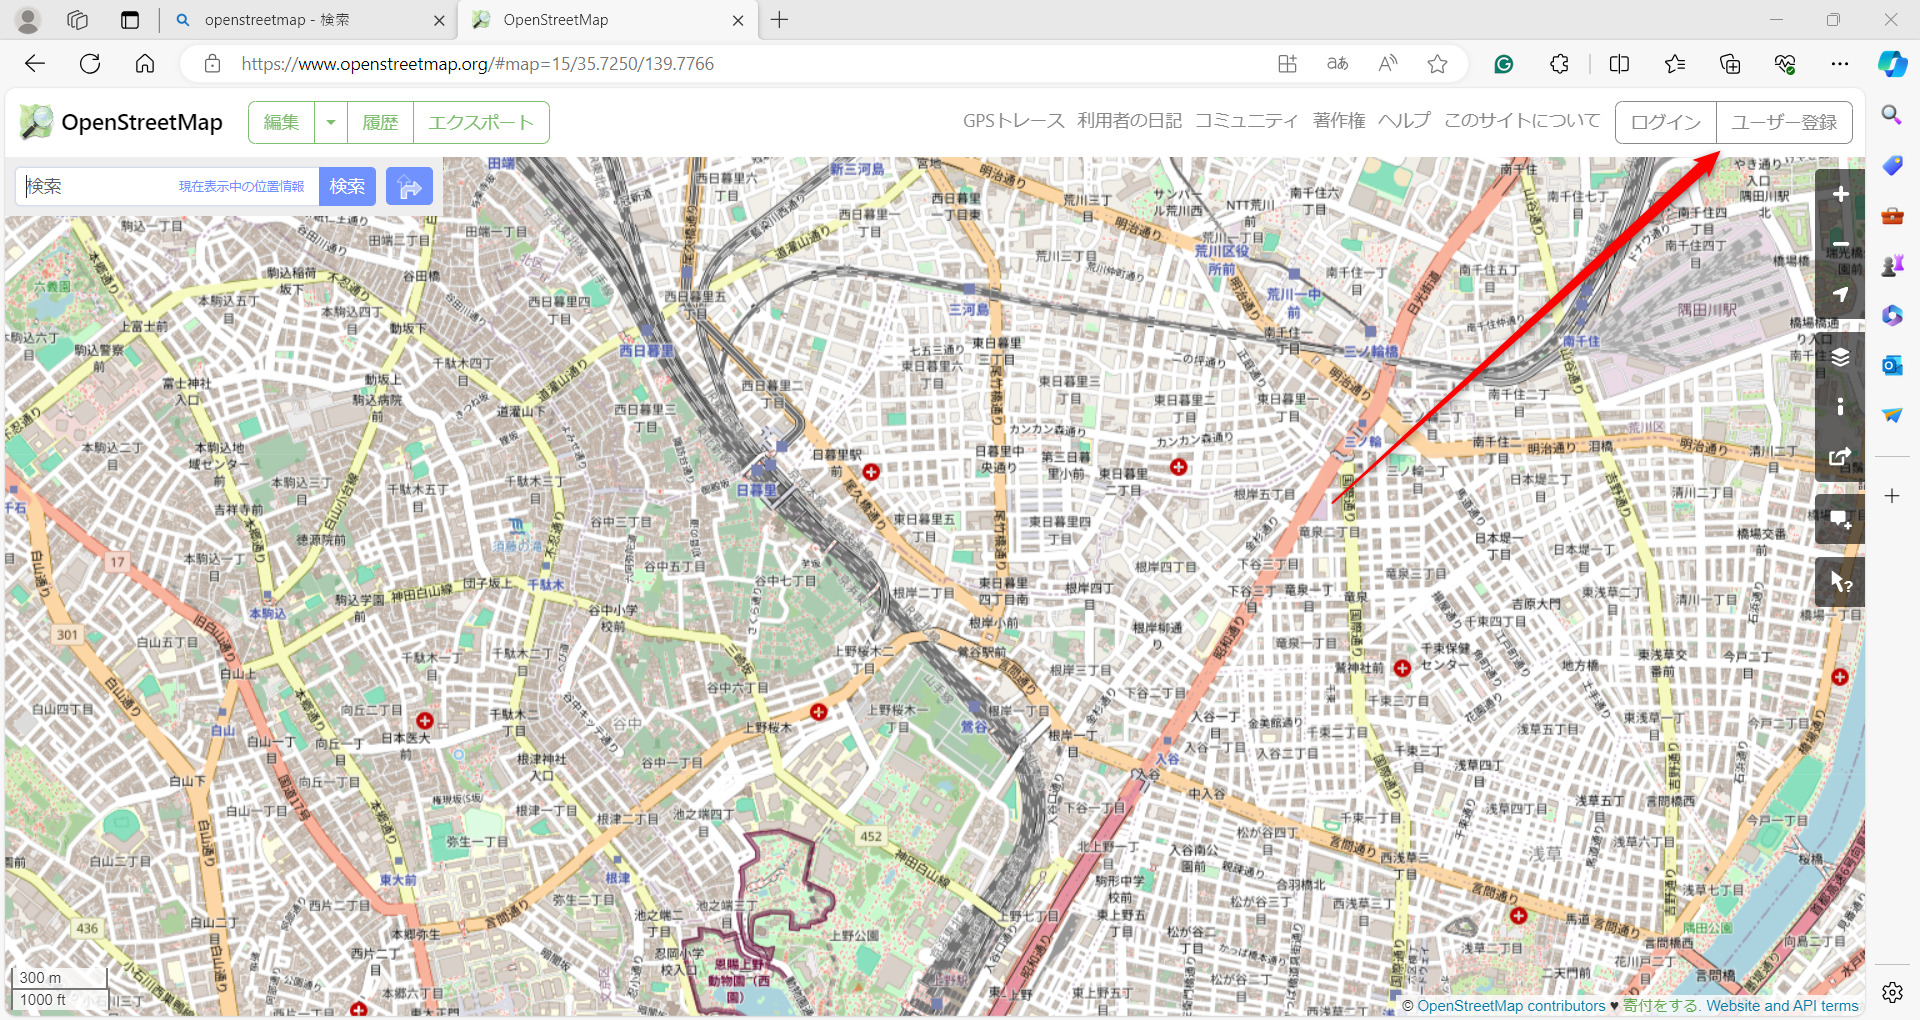Zoom out on the map
The width and height of the screenshot is (1920, 1020).
point(1839,244)
